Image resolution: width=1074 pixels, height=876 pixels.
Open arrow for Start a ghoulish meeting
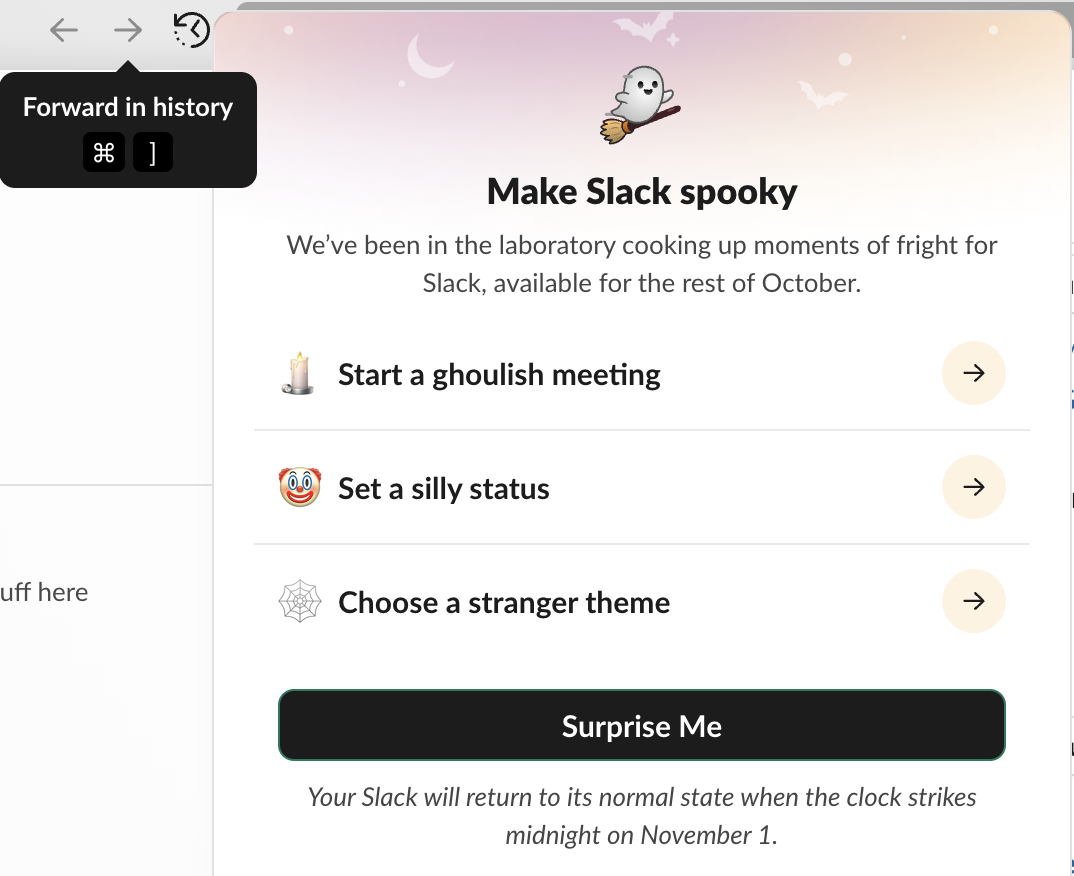tap(973, 374)
